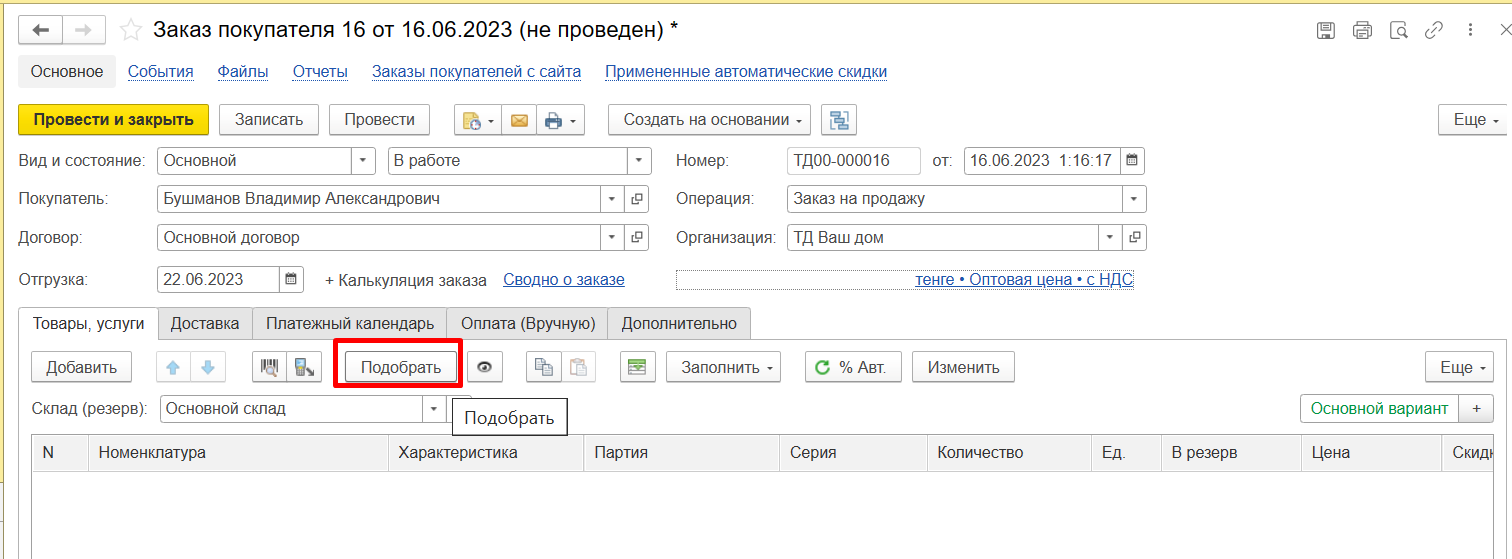Switch to the Доставка tab
The height and width of the screenshot is (559, 1512).
tap(204, 323)
